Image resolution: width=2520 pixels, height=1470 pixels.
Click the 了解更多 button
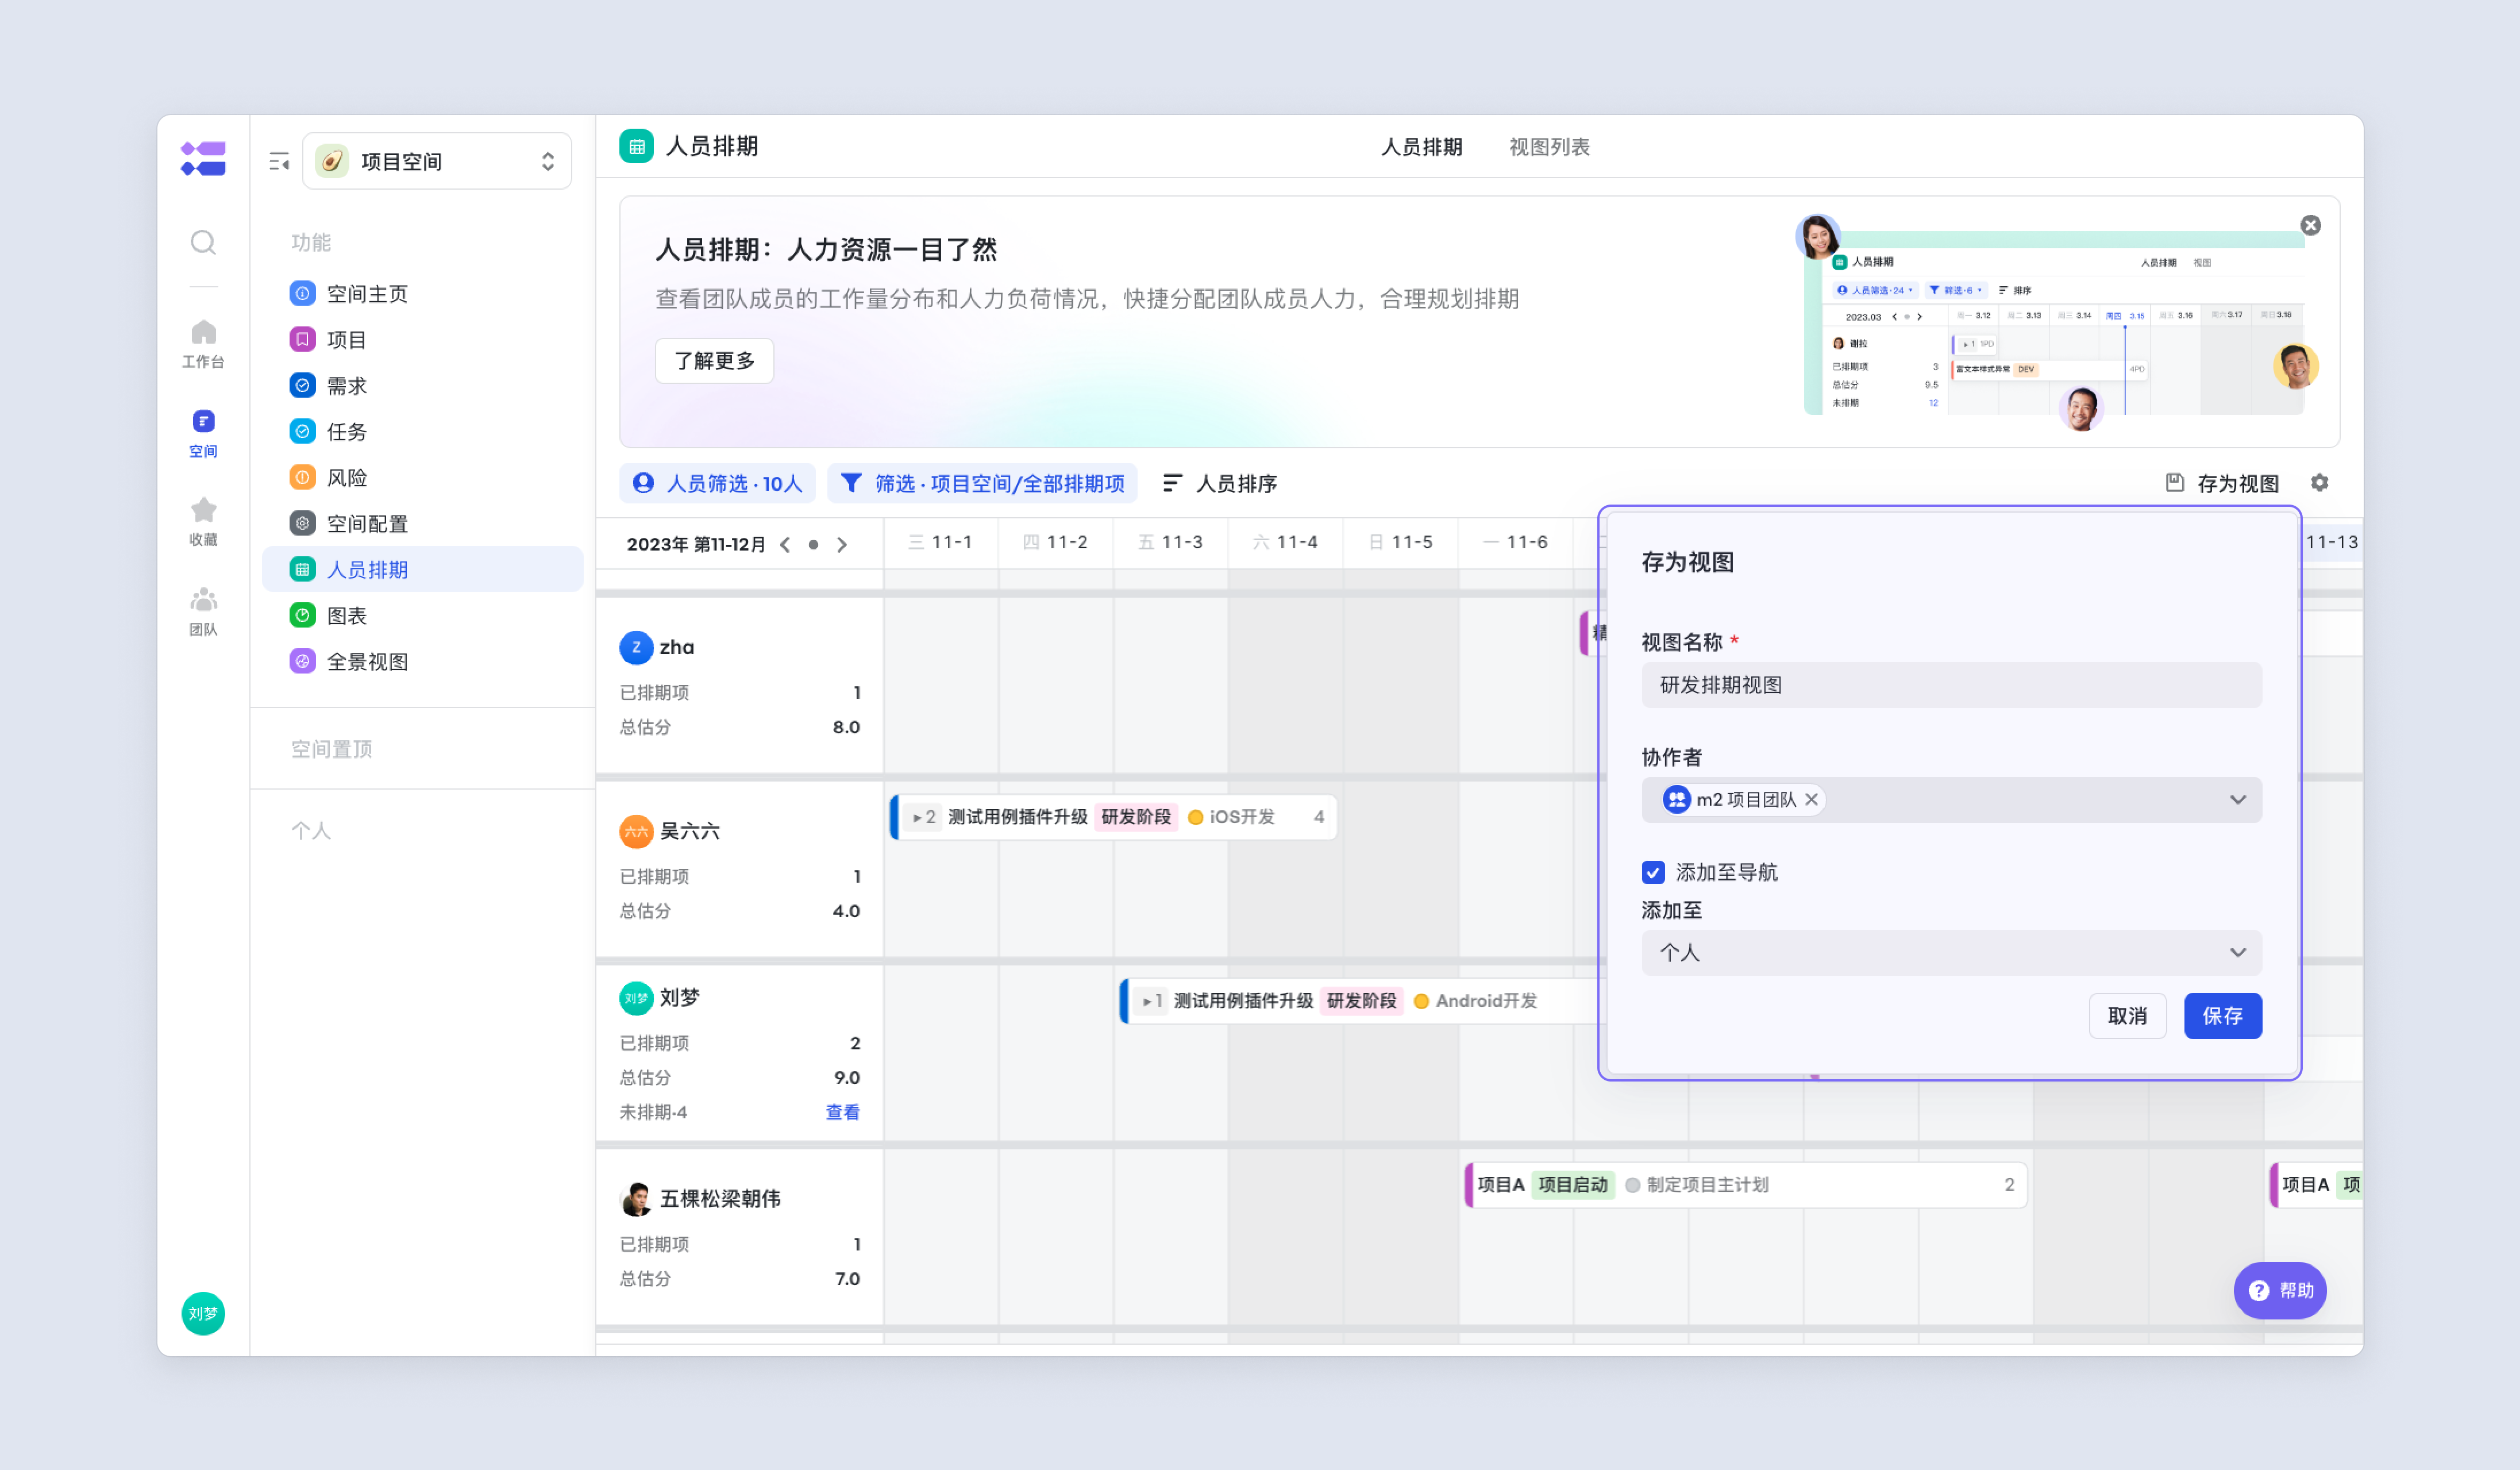[714, 360]
